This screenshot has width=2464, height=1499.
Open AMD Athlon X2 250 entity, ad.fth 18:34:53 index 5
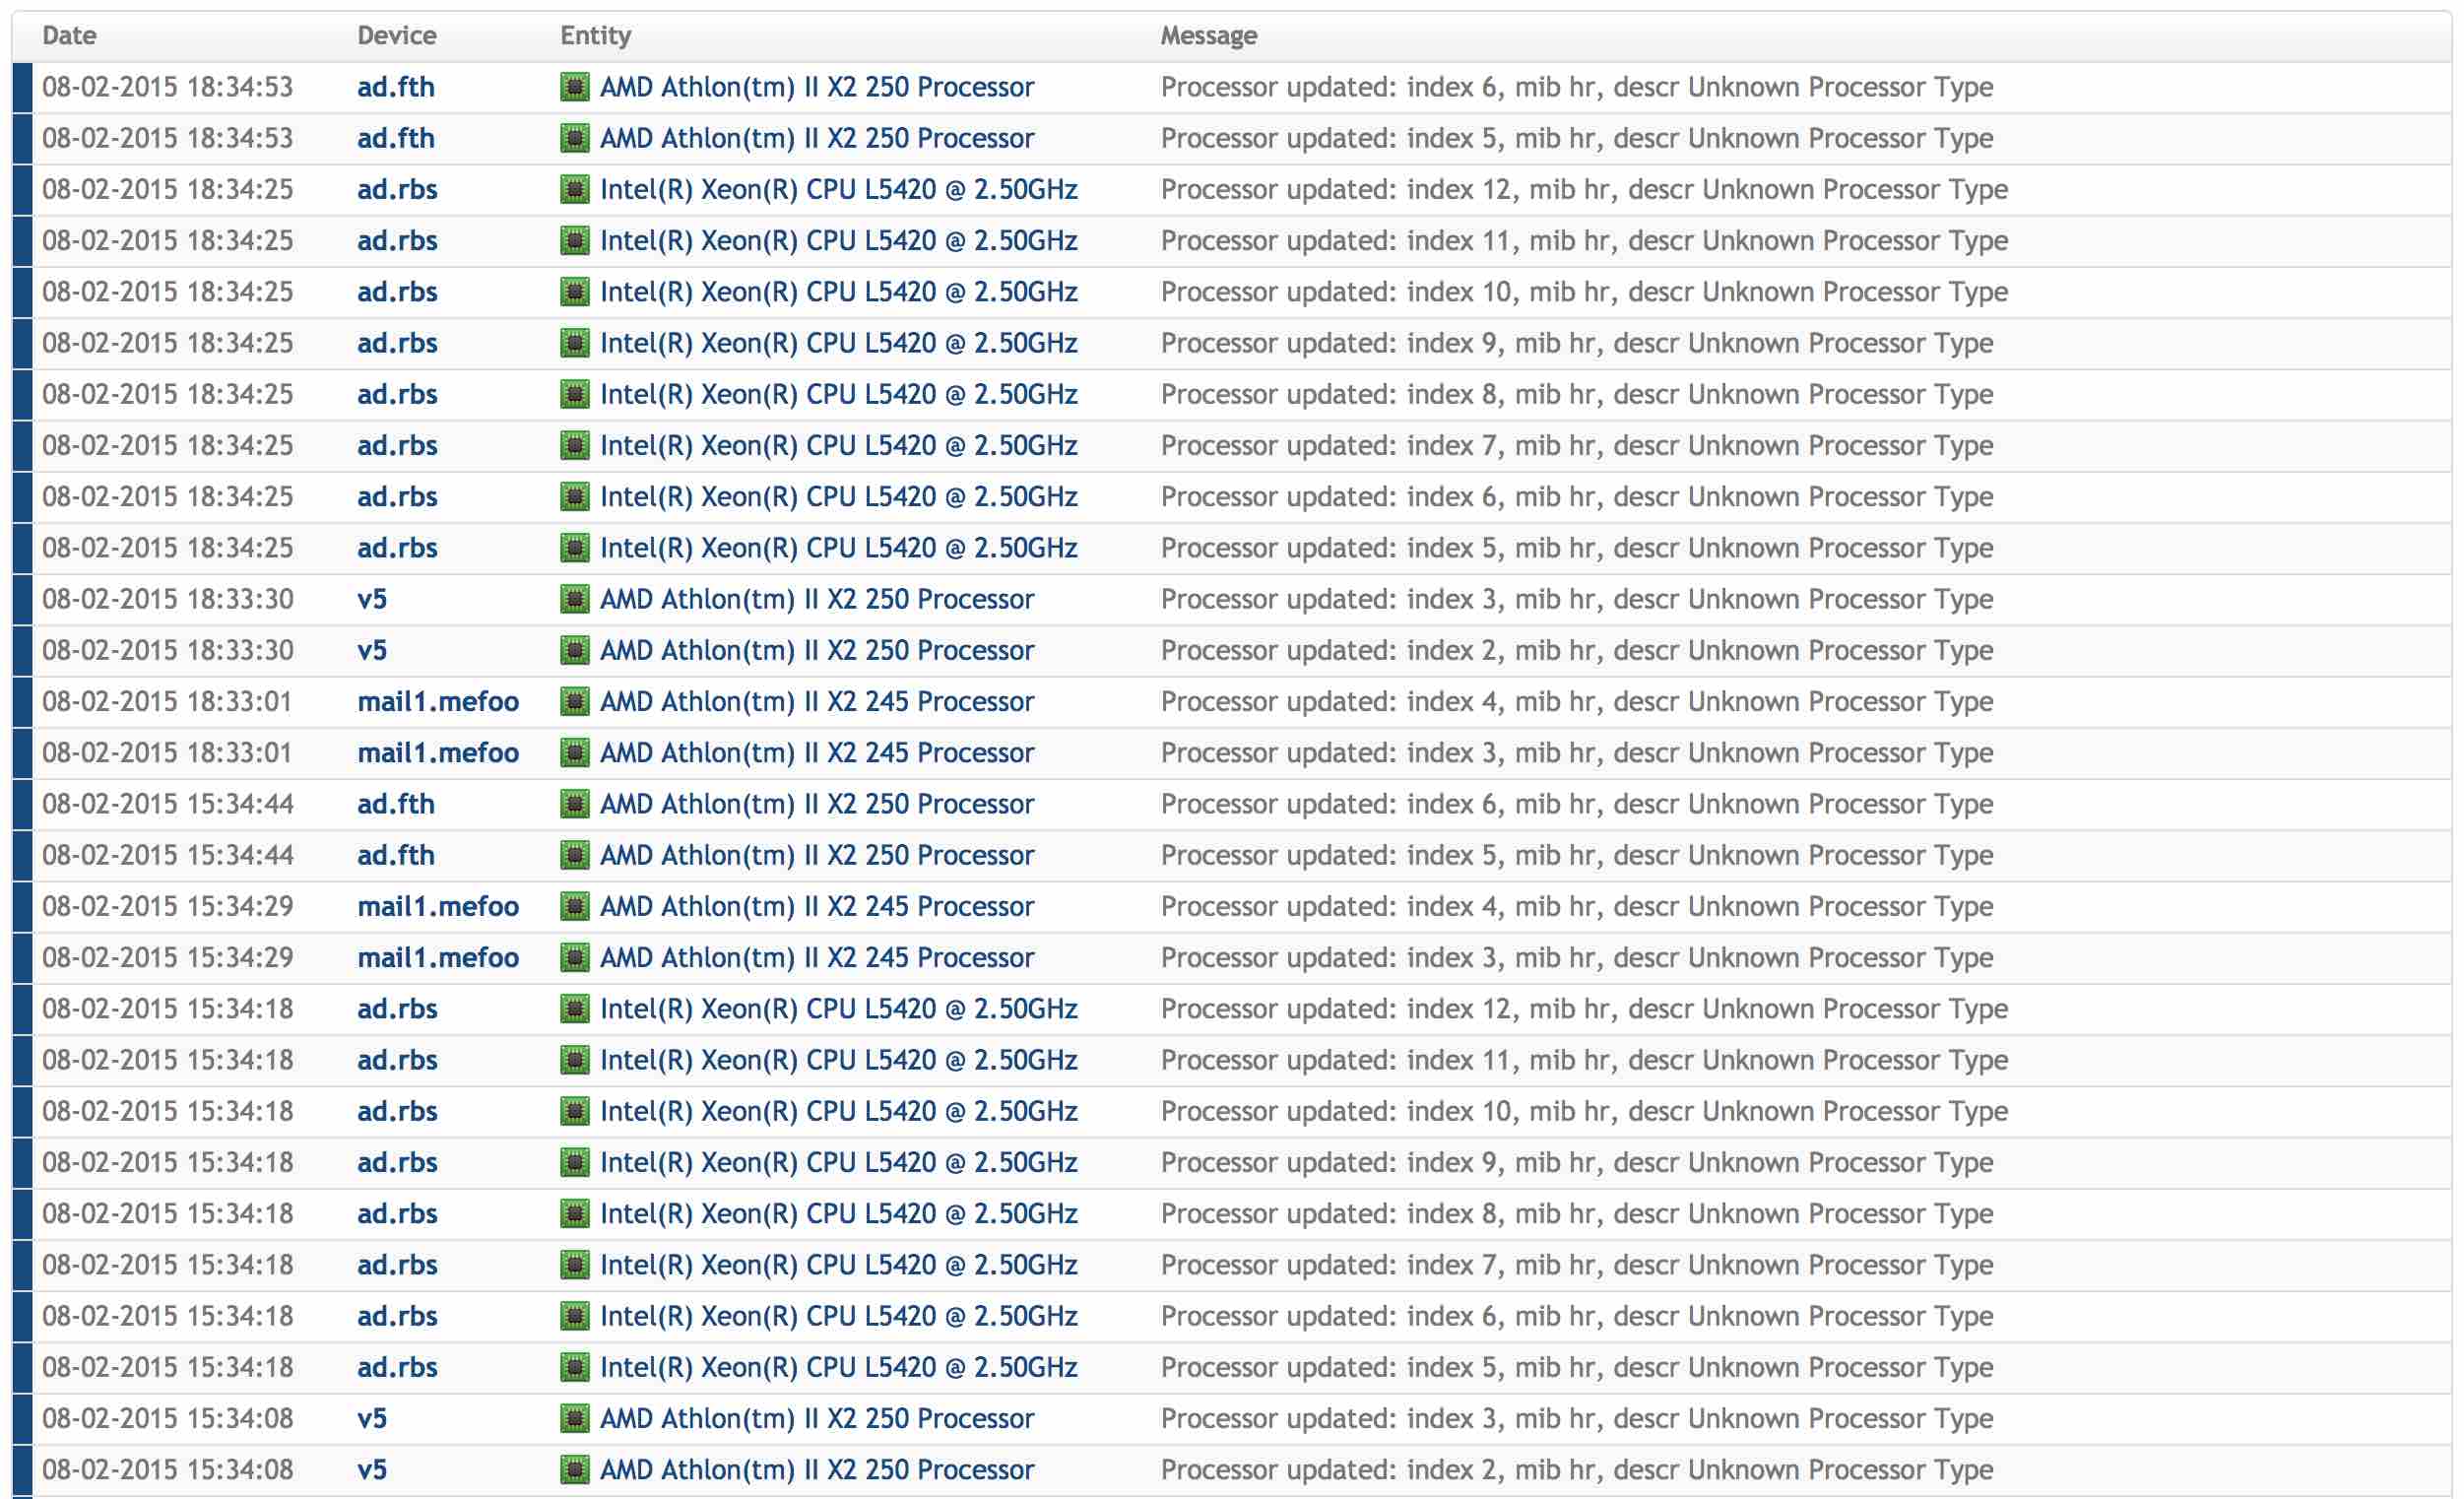tap(817, 138)
